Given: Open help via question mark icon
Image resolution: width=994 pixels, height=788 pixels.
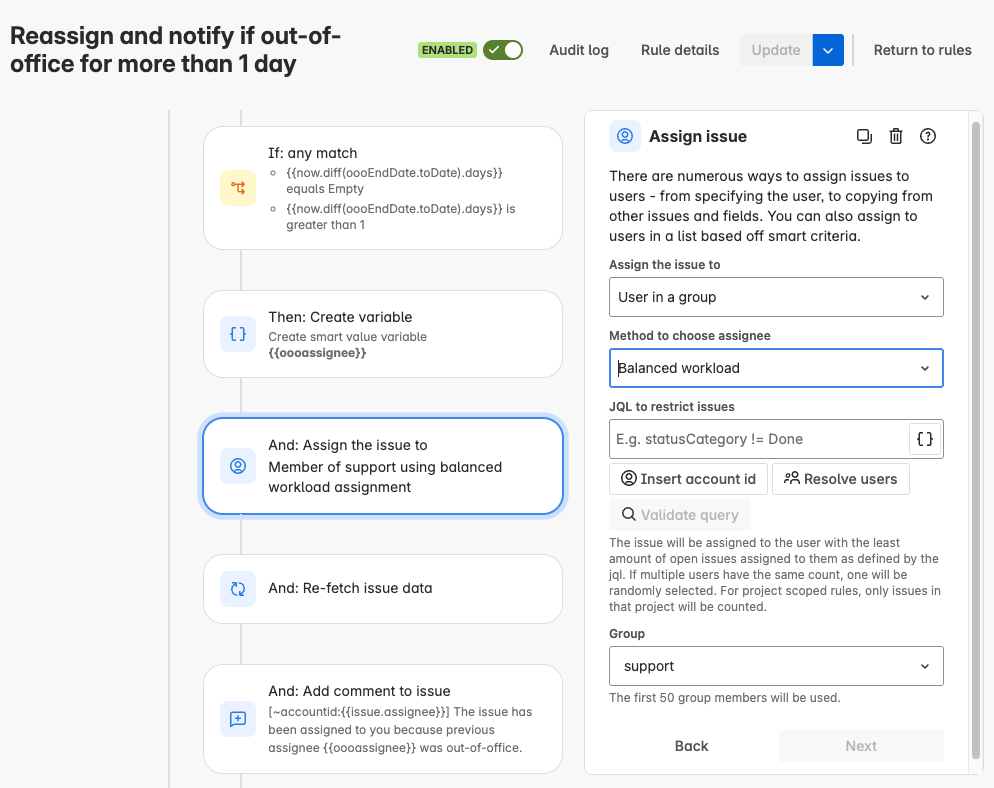Looking at the screenshot, I should [x=928, y=136].
